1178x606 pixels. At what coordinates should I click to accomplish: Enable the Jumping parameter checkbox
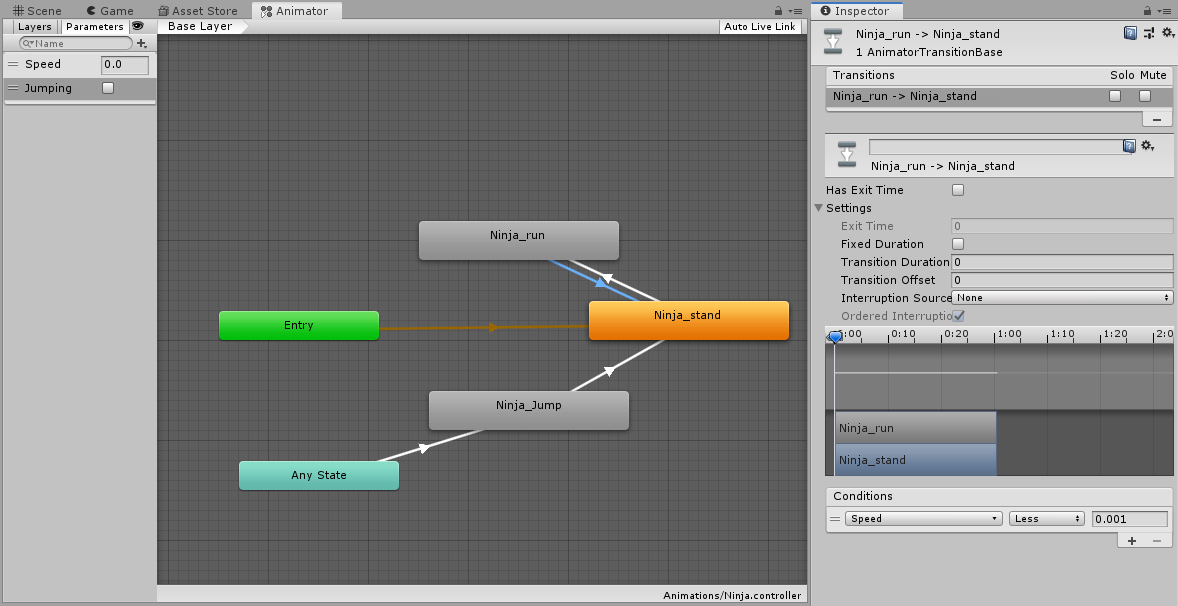pyautogui.click(x=108, y=88)
